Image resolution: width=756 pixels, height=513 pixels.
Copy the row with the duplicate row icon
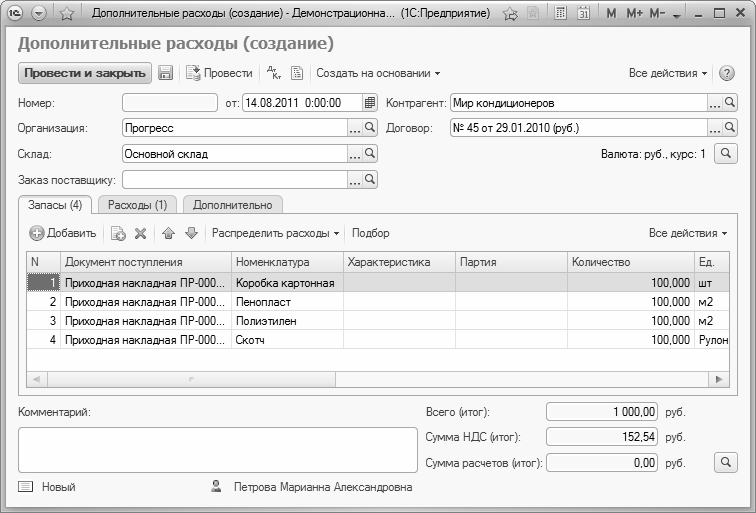tap(118, 233)
